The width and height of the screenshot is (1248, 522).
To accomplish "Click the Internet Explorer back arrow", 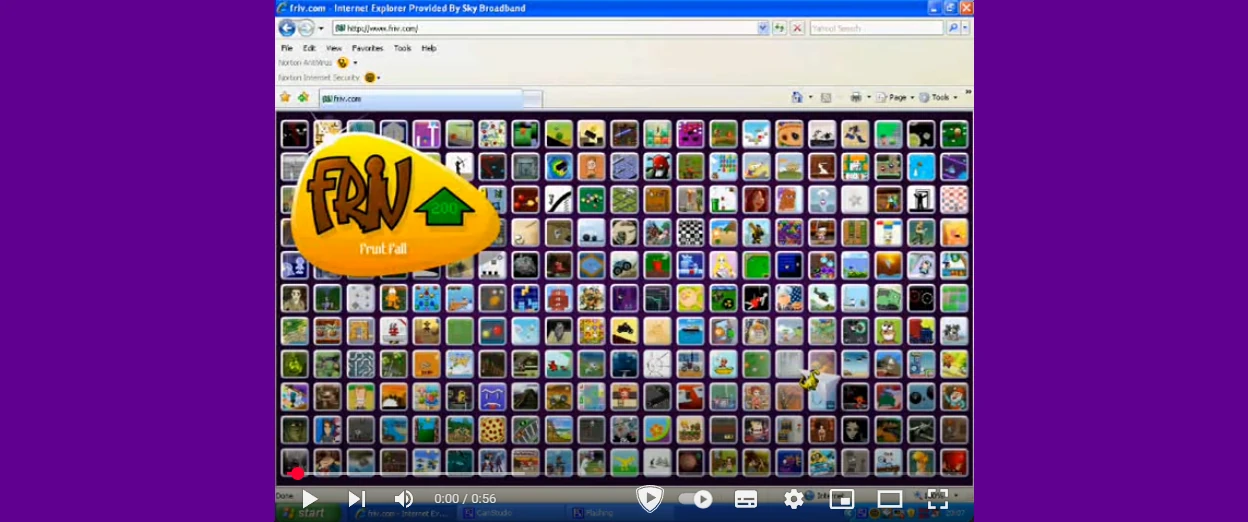I will click(287, 28).
